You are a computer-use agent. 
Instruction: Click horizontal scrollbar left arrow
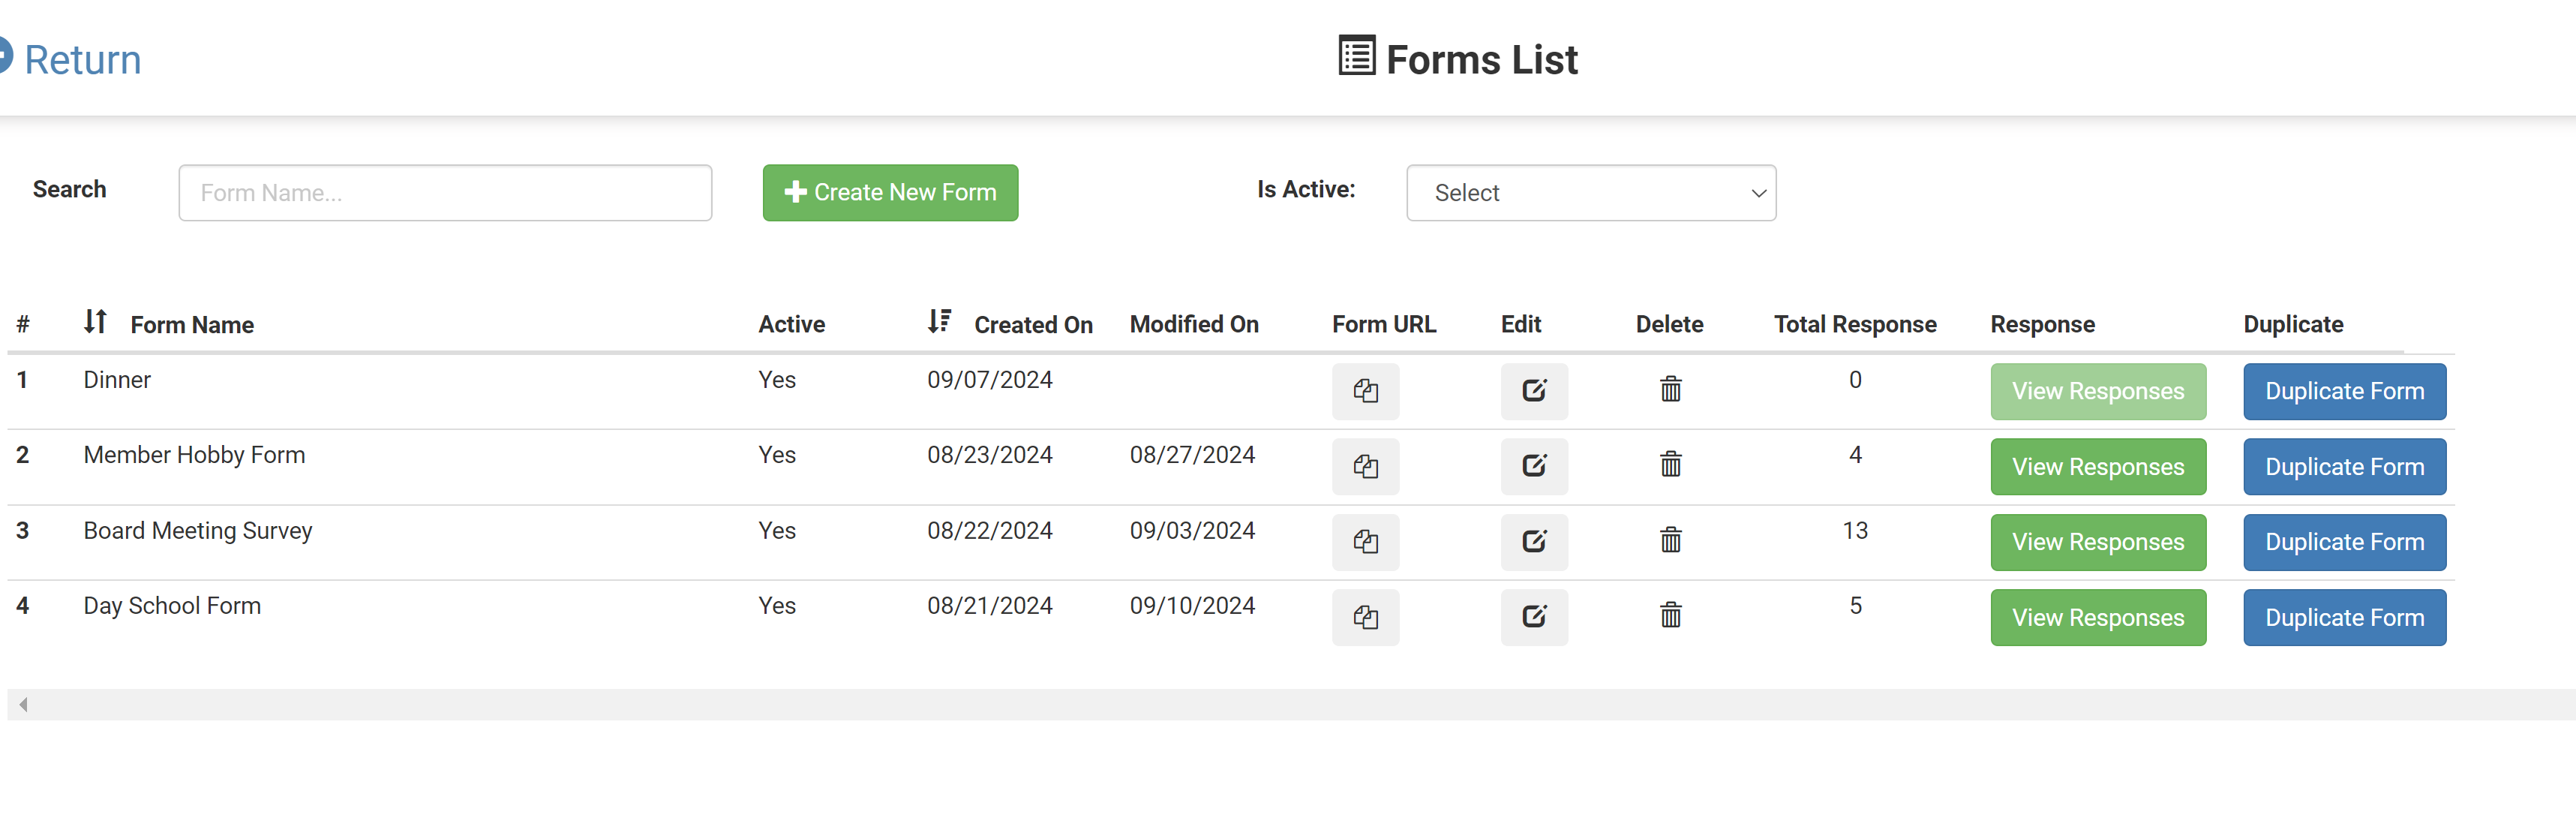tap(23, 705)
